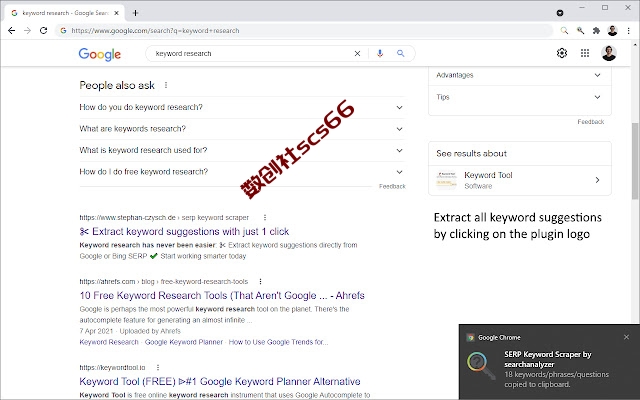The width and height of the screenshot is (640, 400).
Task: Click the stephan-czysch.de breadcrumb URL
Action: (x=164, y=218)
